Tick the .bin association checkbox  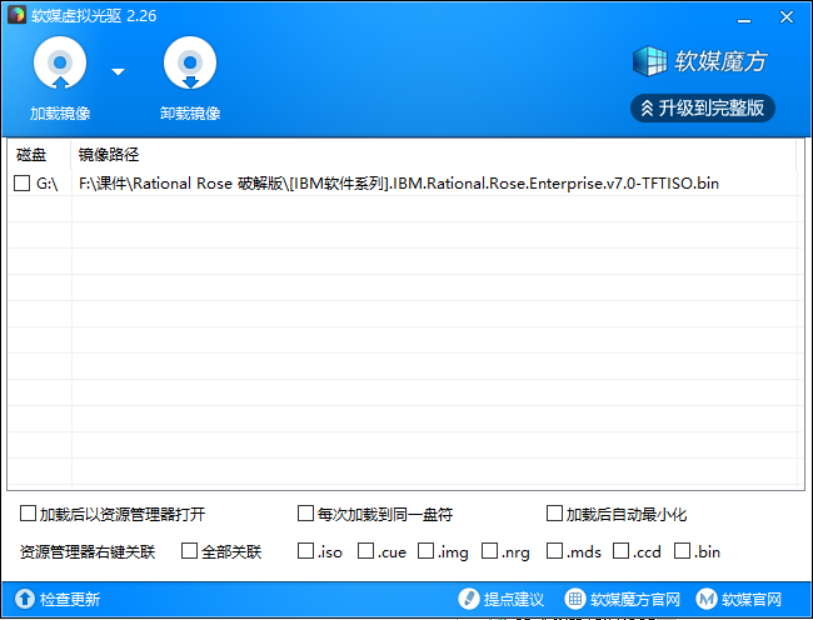point(682,551)
